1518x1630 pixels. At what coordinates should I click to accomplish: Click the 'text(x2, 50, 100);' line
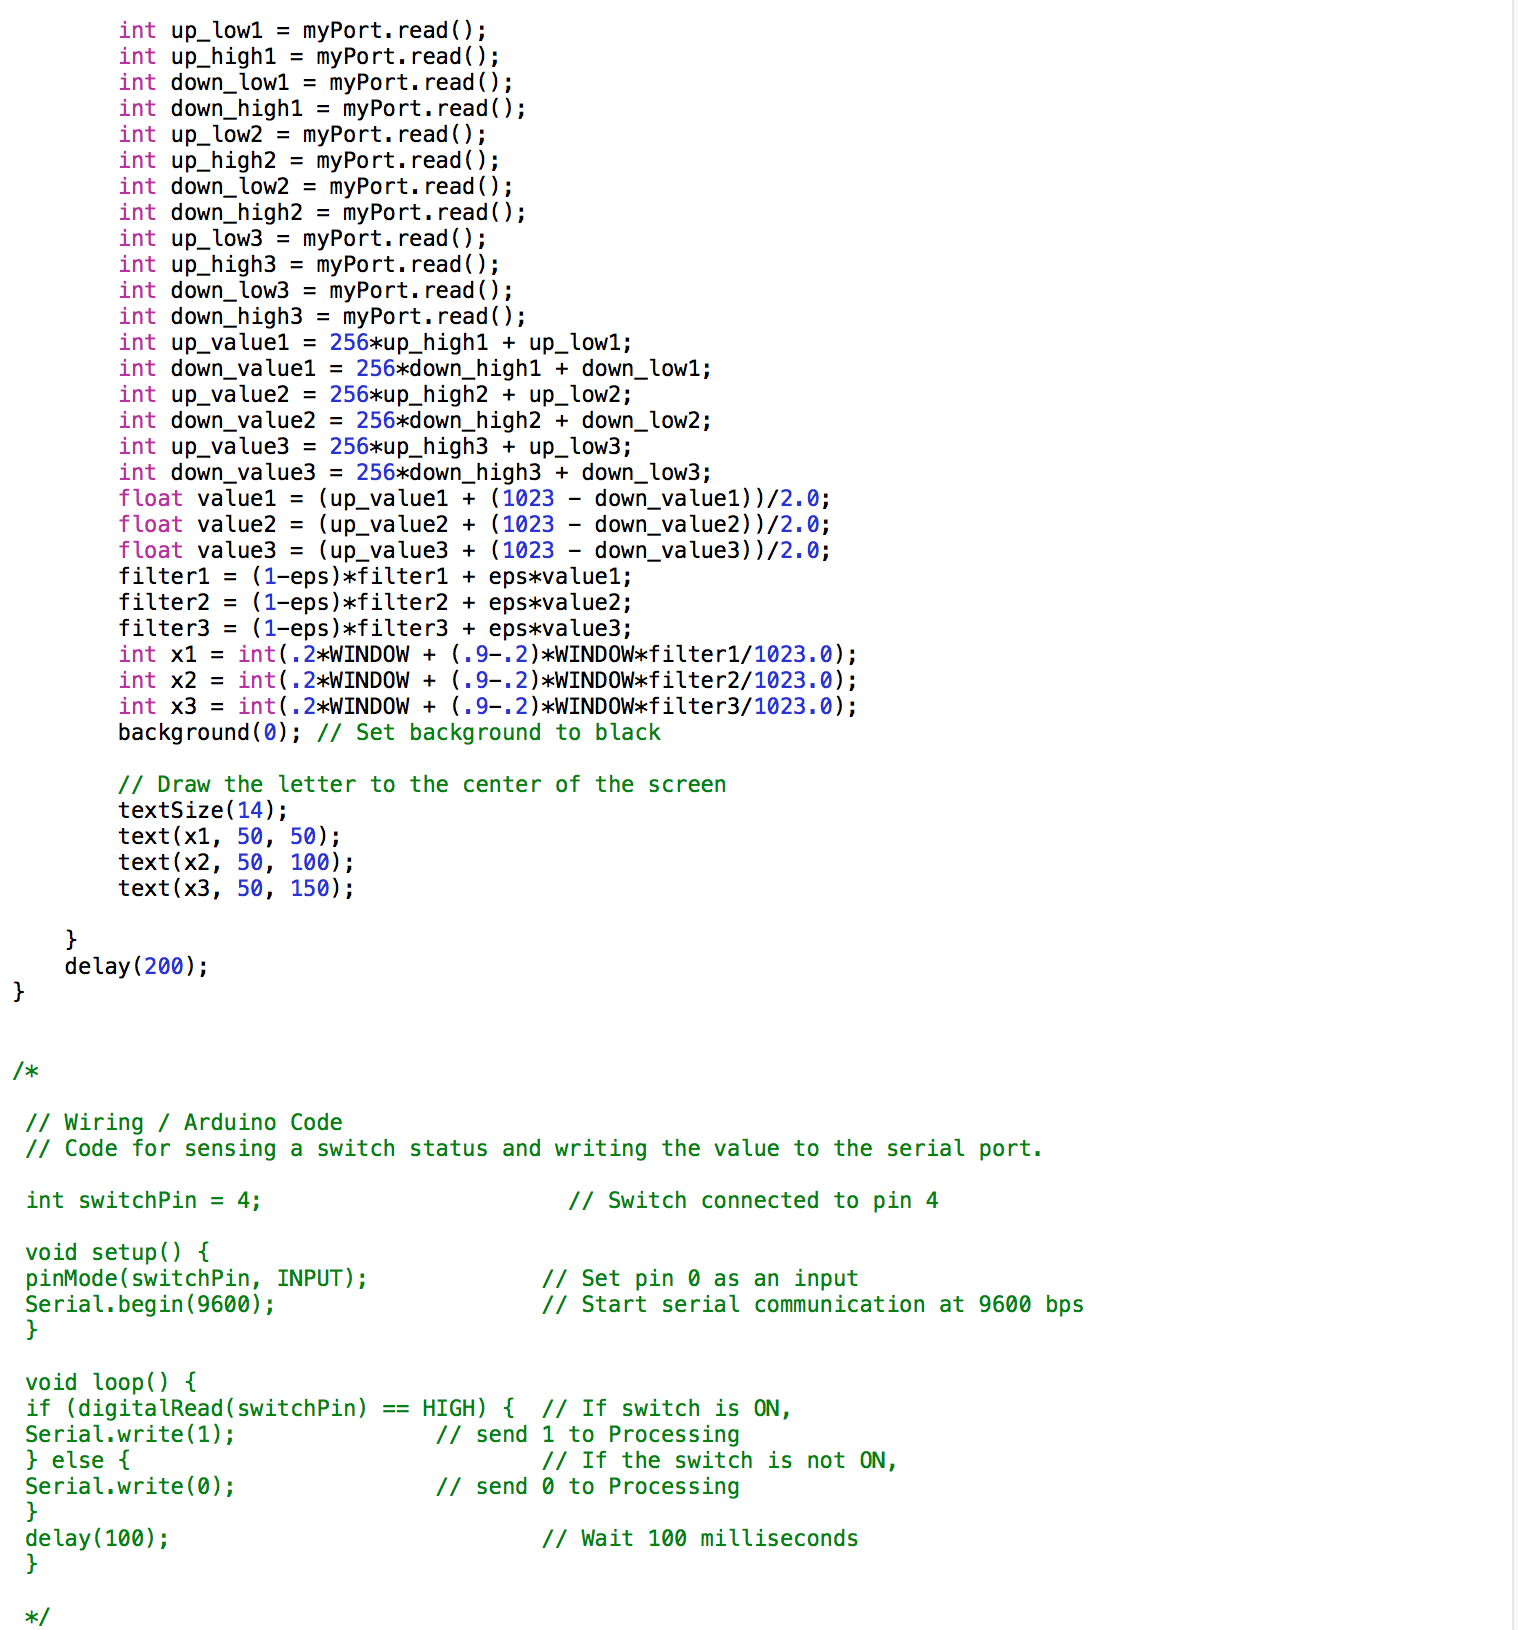(236, 863)
